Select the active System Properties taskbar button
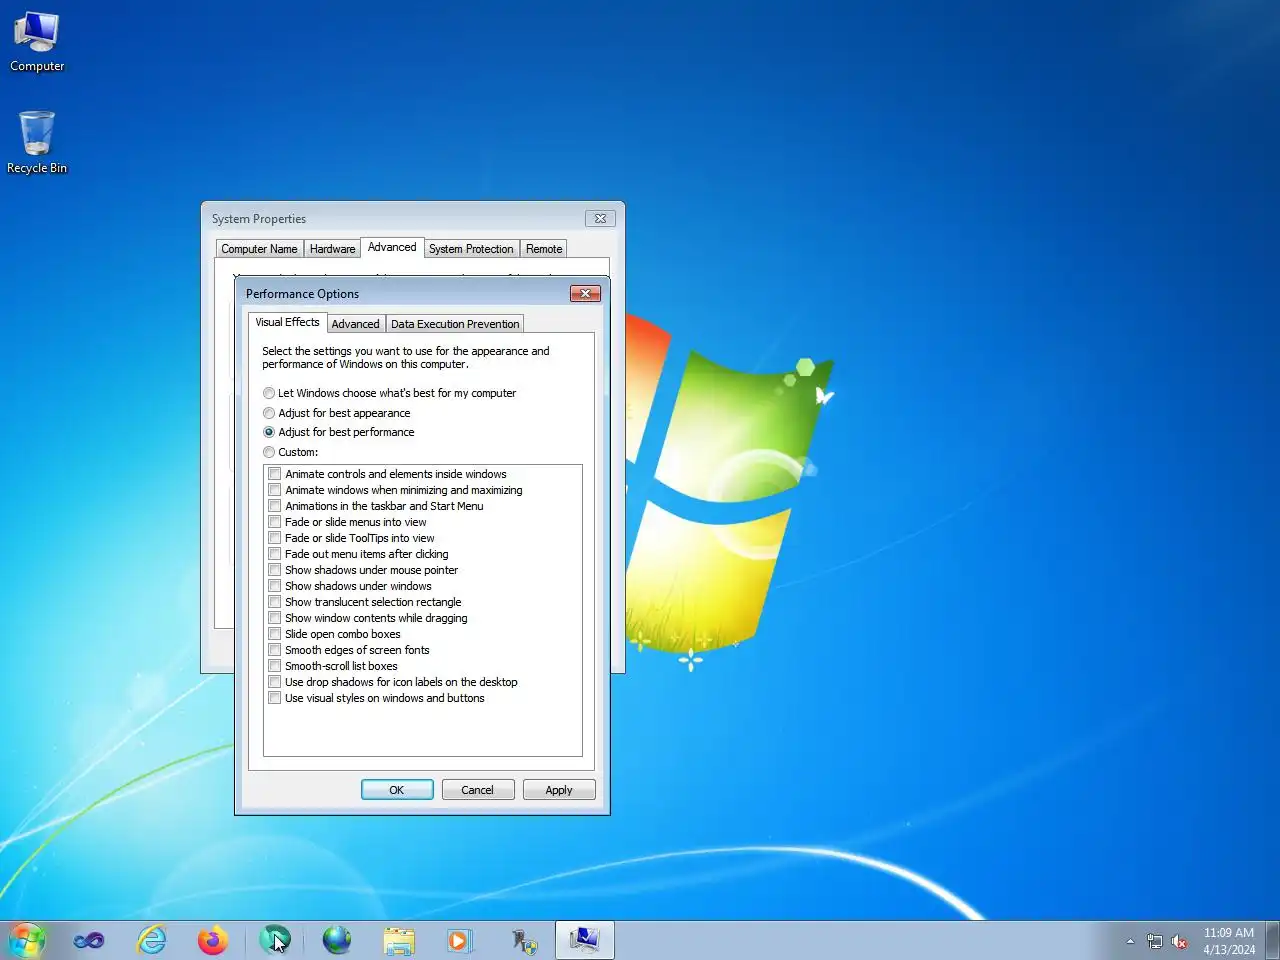The width and height of the screenshot is (1280, 960). (x=585, y=940)
